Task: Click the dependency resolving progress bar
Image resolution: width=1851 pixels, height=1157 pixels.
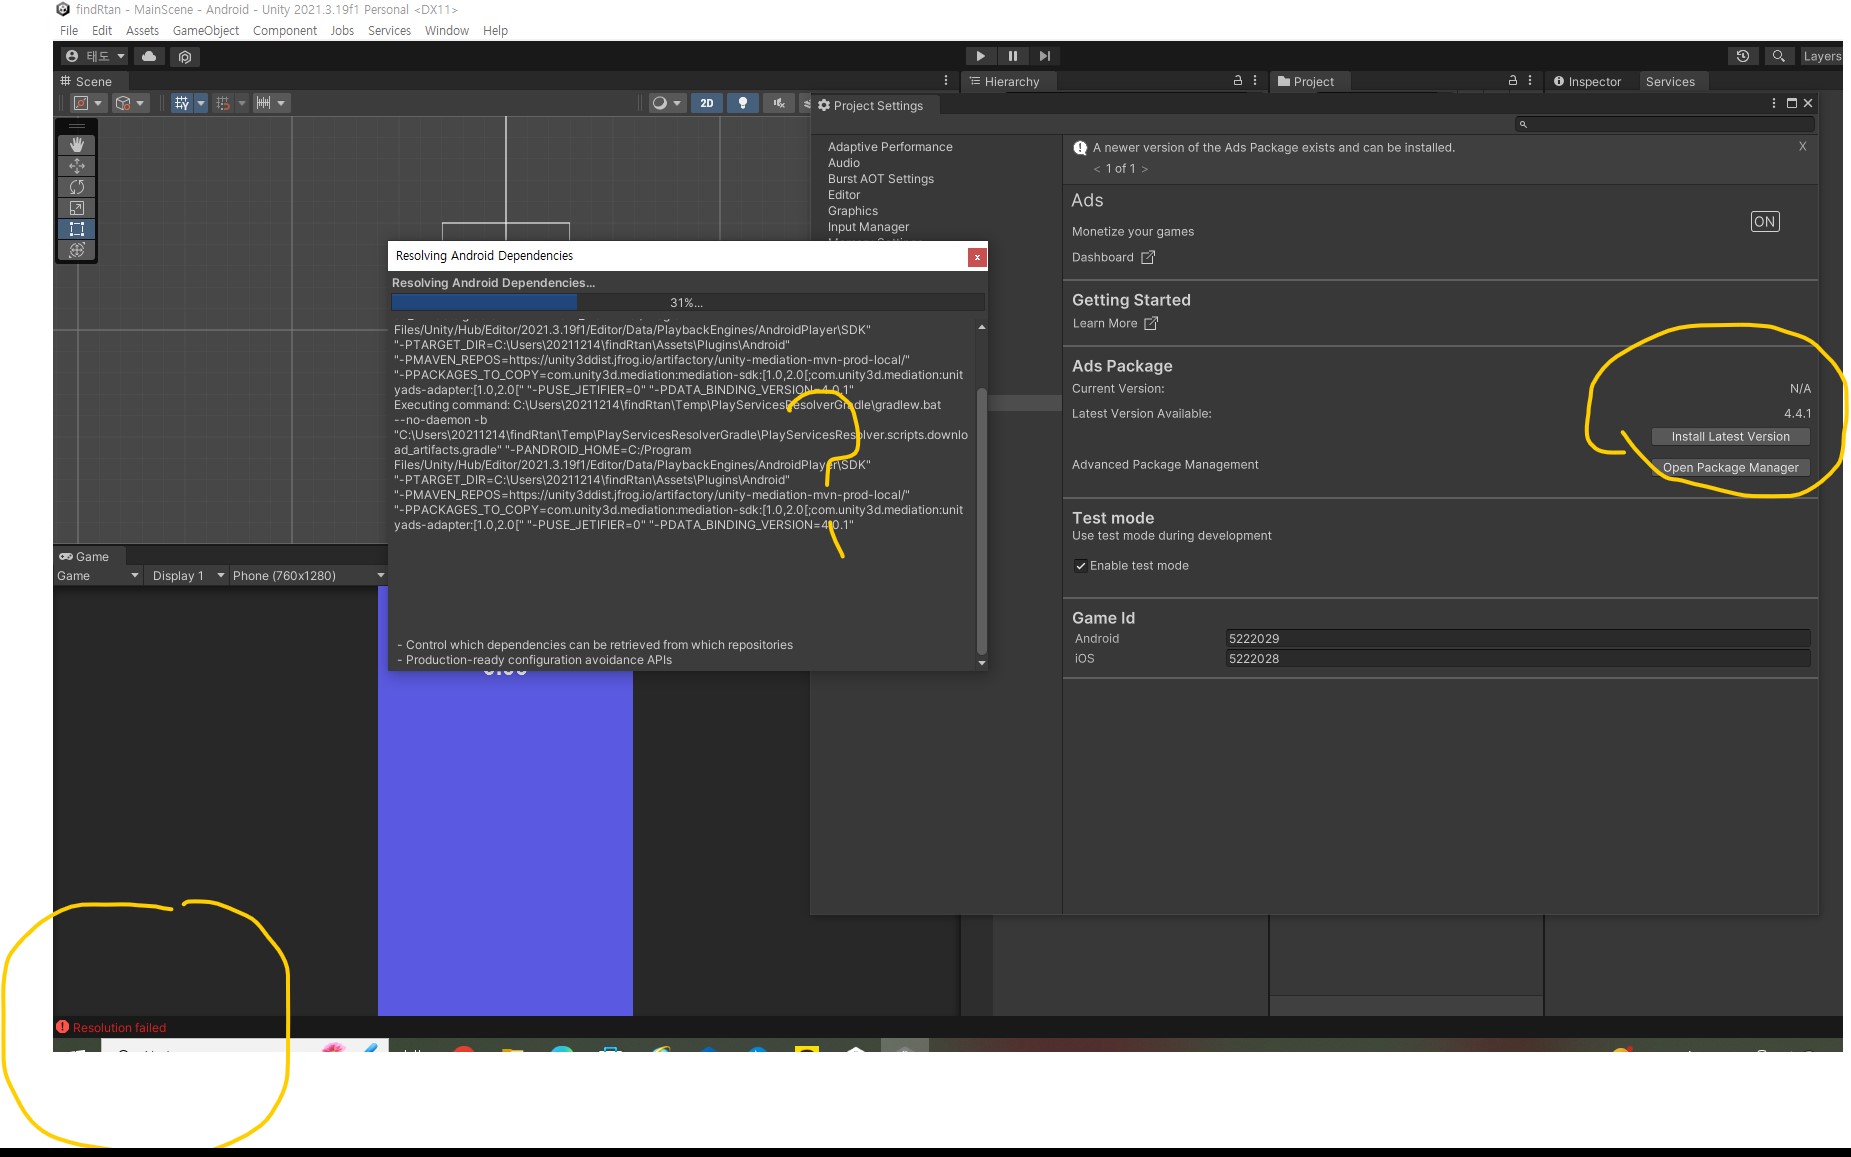Action: click(688, 302)
